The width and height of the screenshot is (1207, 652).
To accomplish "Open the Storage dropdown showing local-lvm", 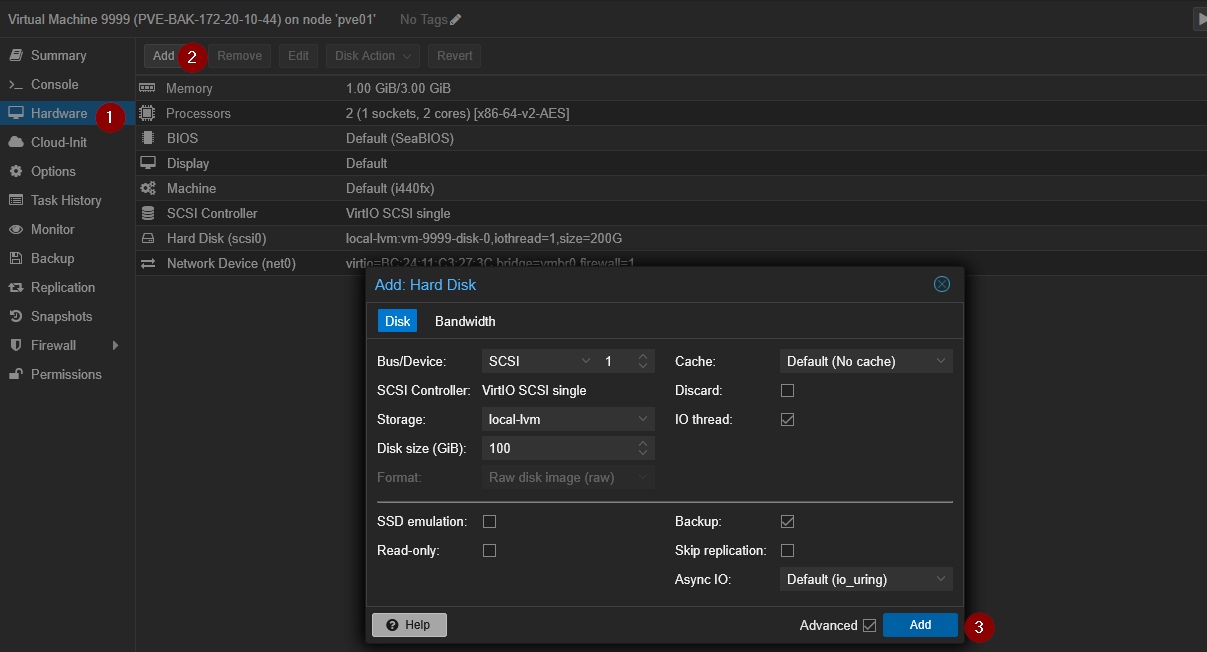I will (567, 420).
